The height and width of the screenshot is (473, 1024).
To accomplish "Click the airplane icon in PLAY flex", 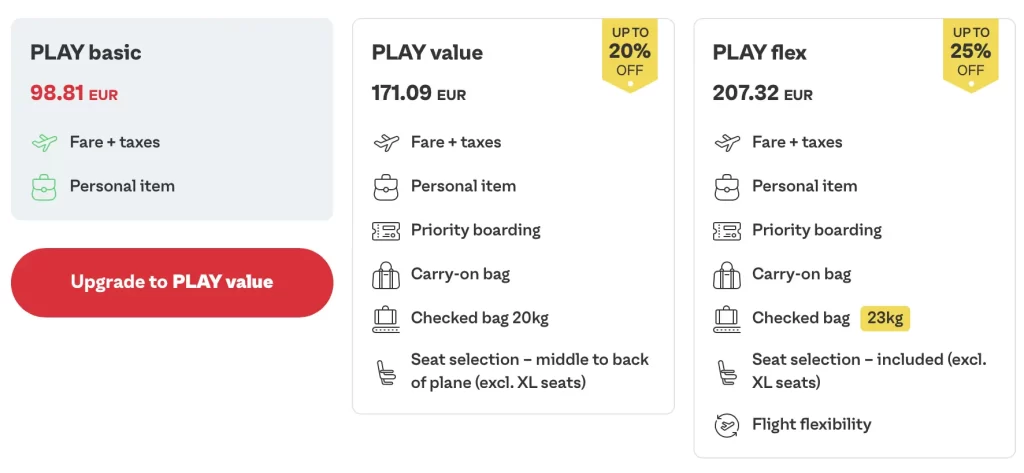I will coord(727,142).
